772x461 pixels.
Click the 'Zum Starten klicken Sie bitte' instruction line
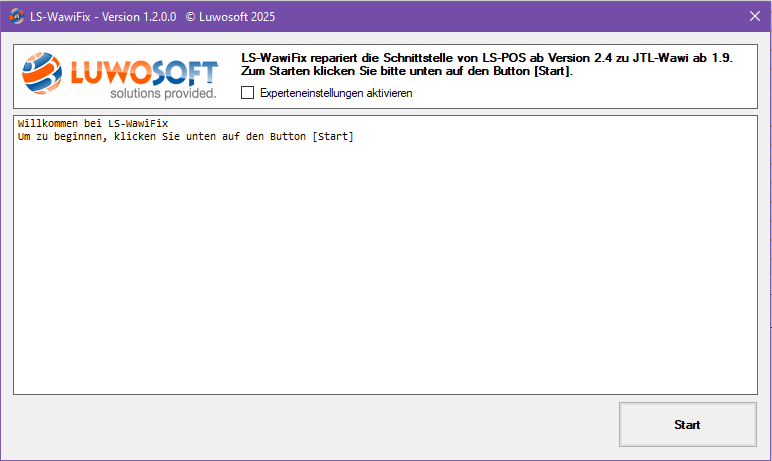[407, 71]
